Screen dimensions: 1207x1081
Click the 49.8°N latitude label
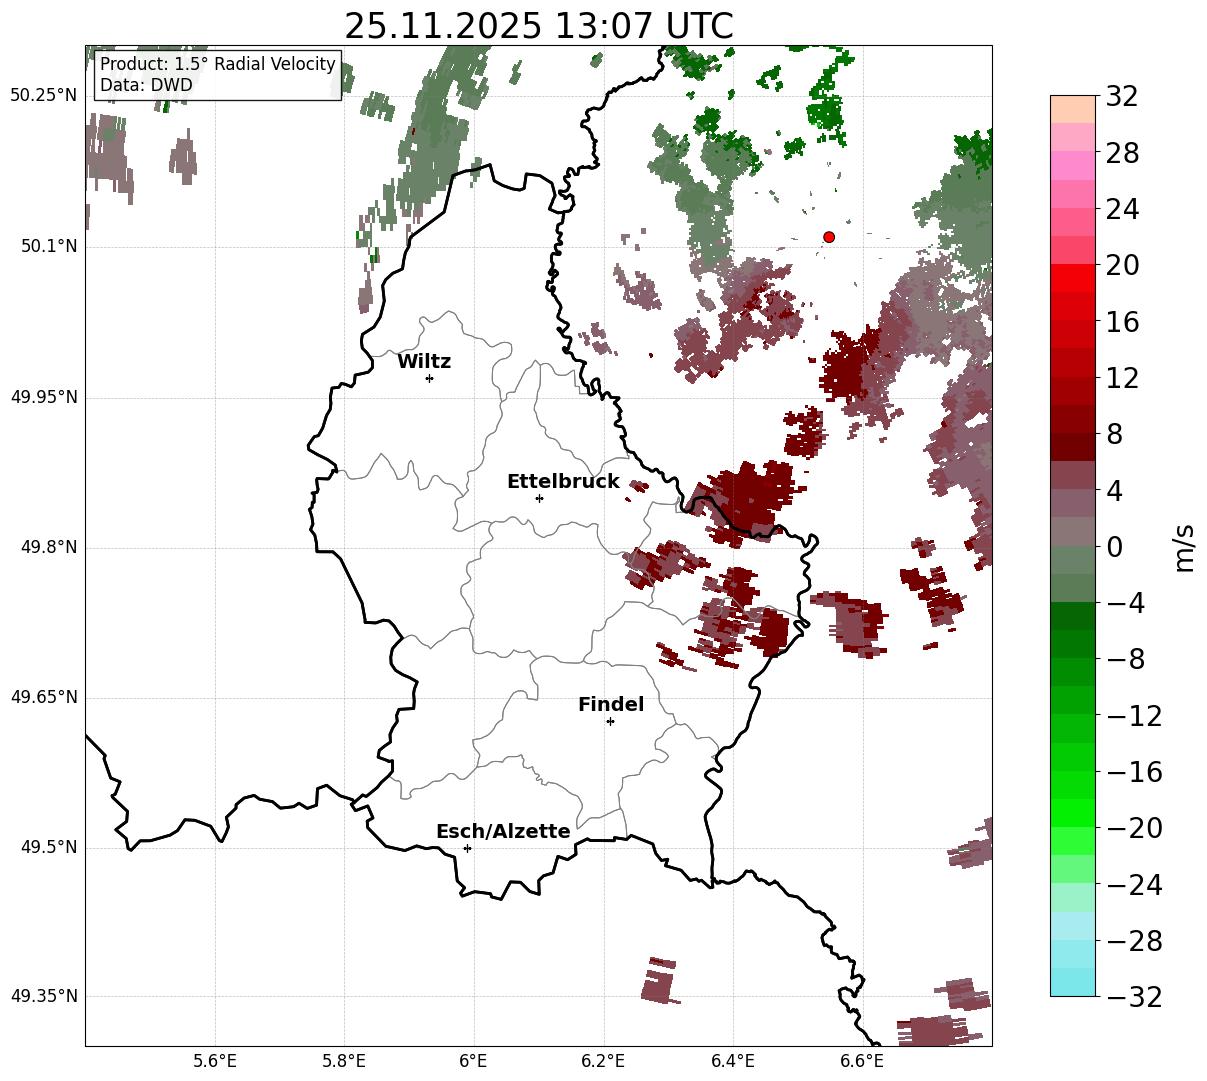49,547
